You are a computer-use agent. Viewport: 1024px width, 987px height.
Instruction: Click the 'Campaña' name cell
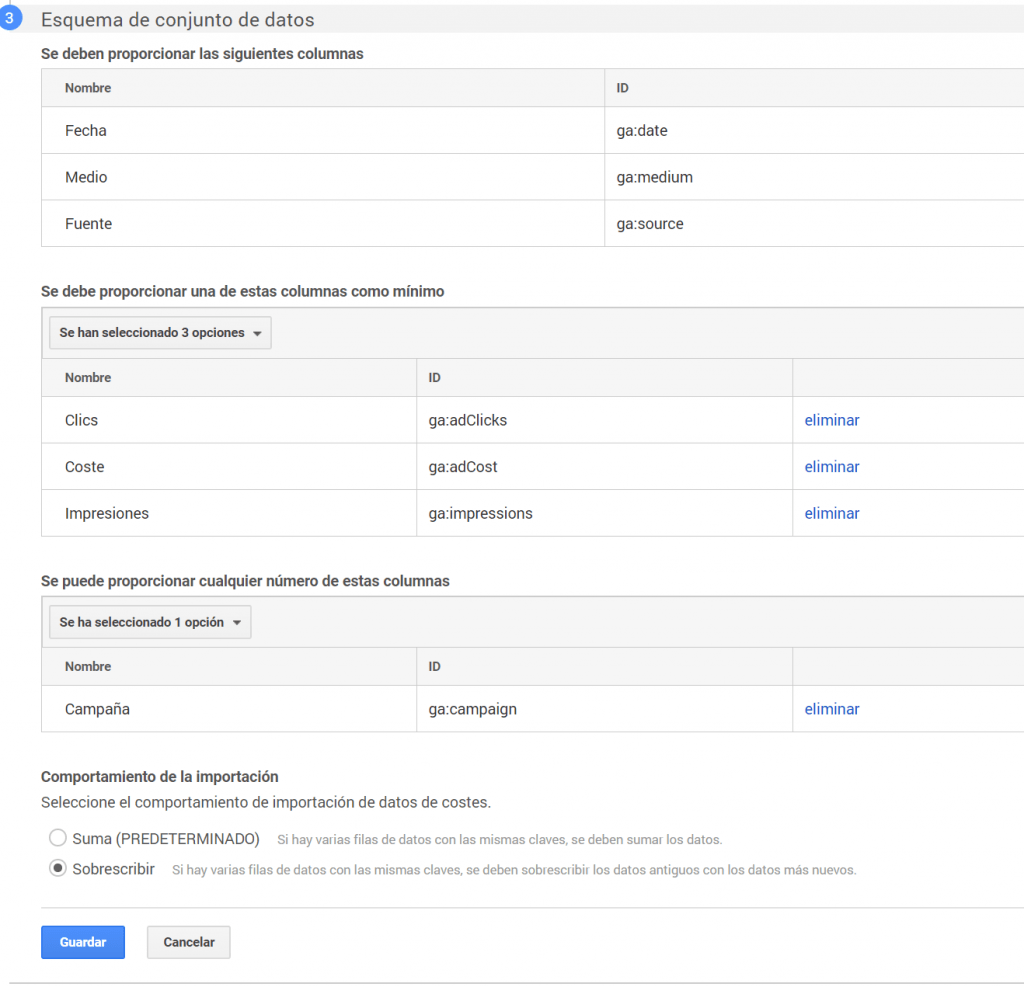click(229, 709)
